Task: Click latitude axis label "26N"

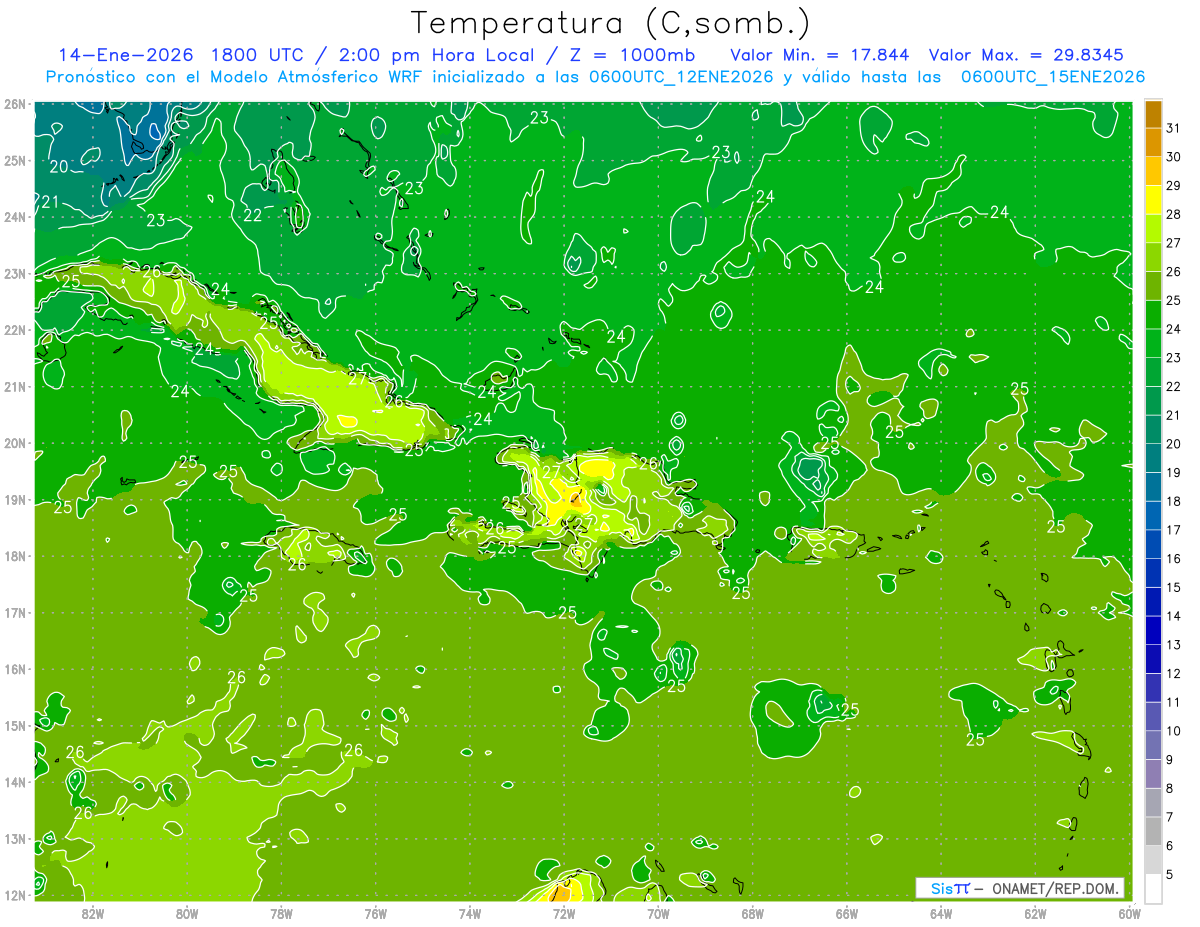Action: pyautogui.click(x=14, y=104)
